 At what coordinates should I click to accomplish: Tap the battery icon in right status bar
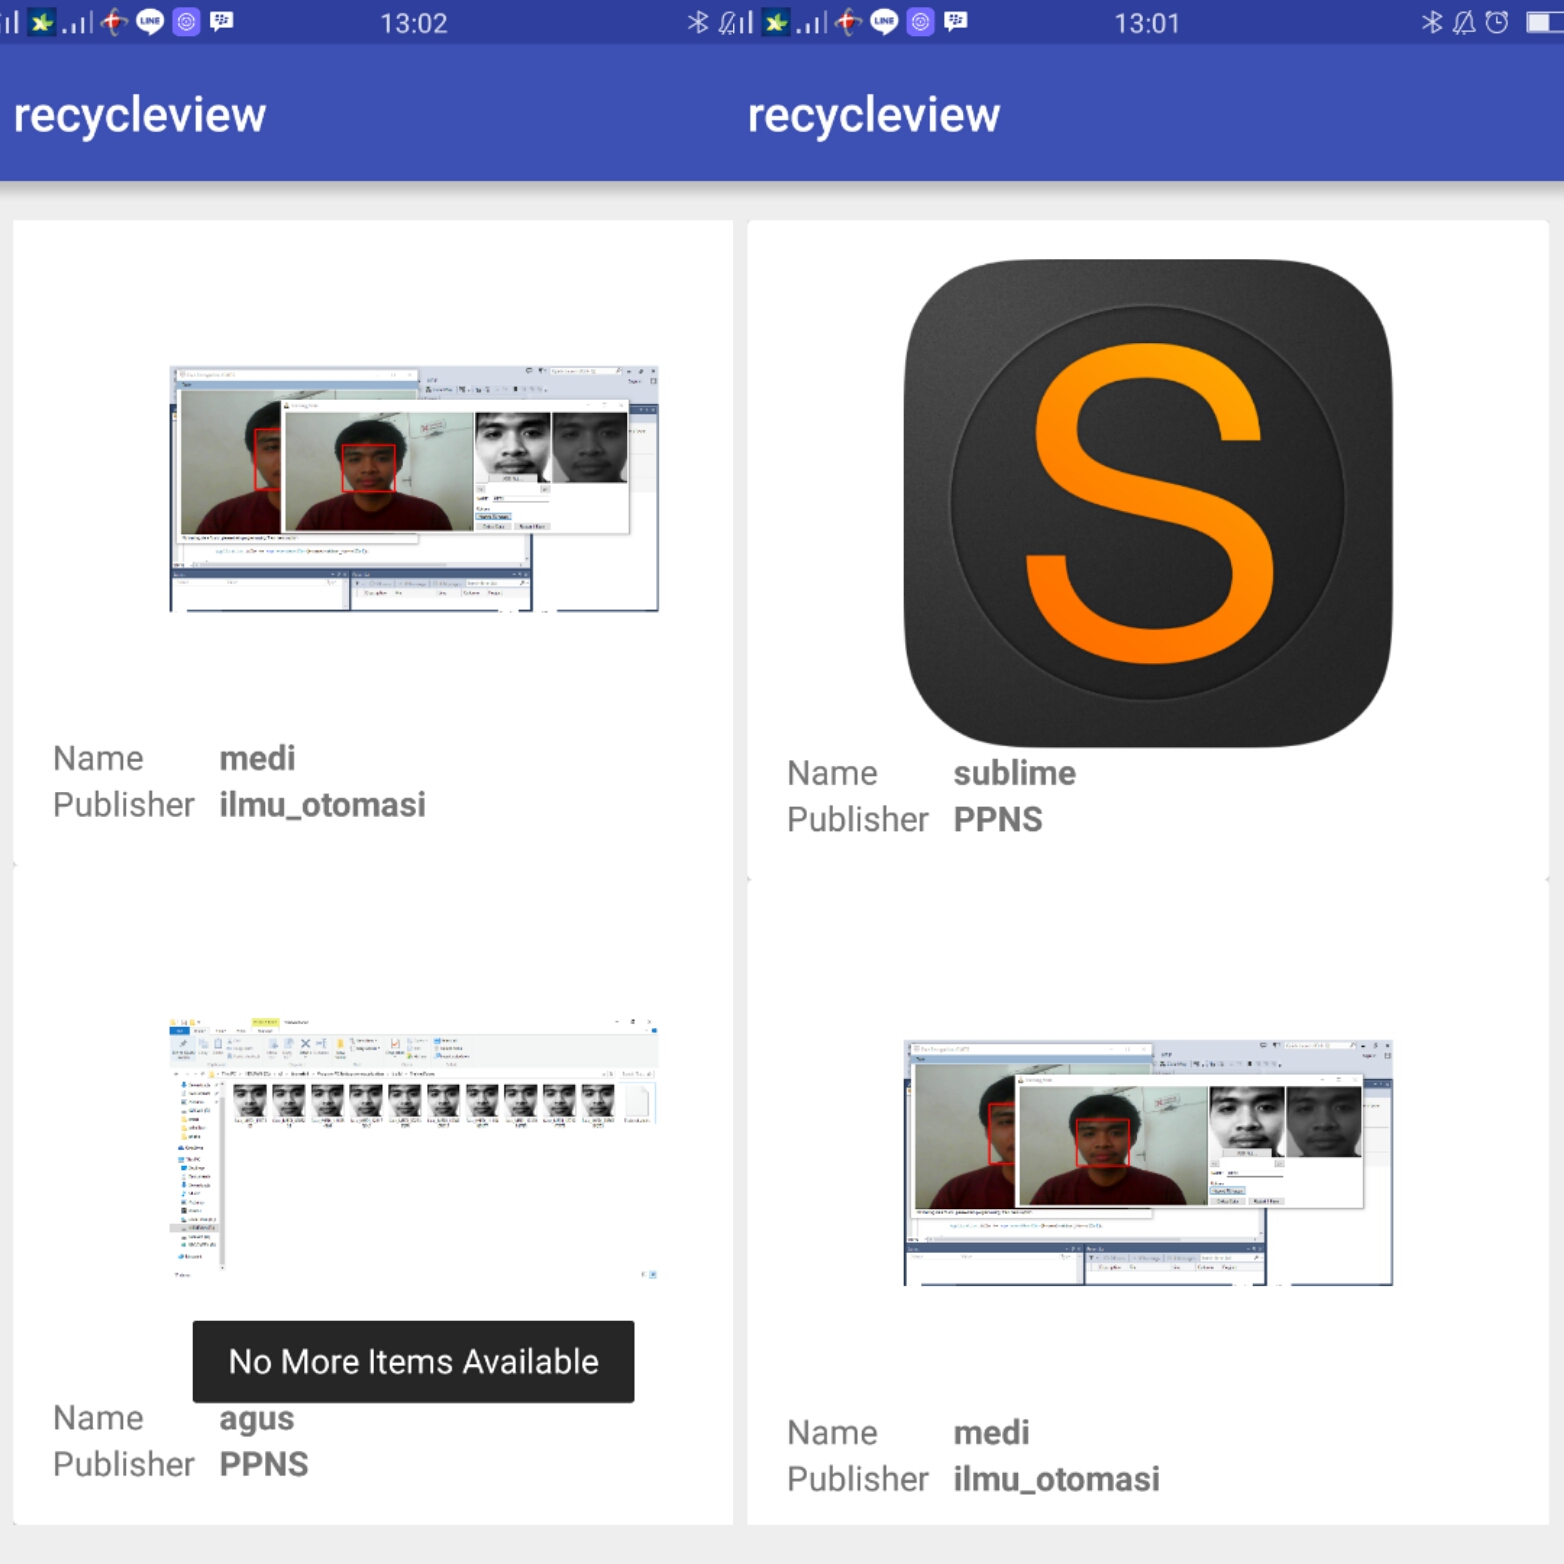(1545, 22)
